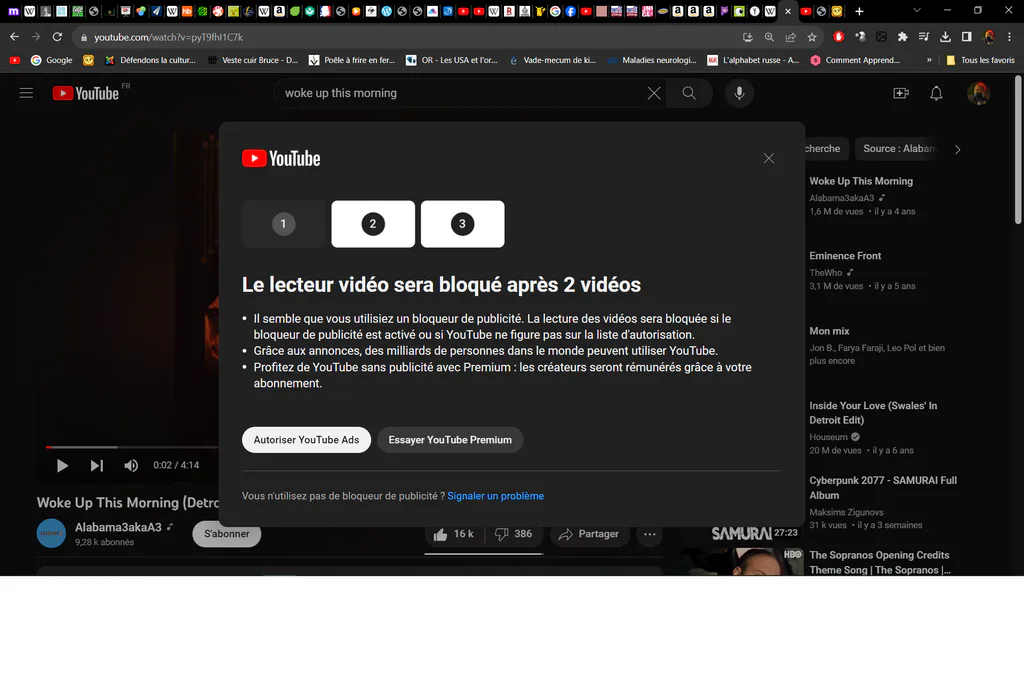Go back in browser history

pyautogui.click(x=14, y=37)
